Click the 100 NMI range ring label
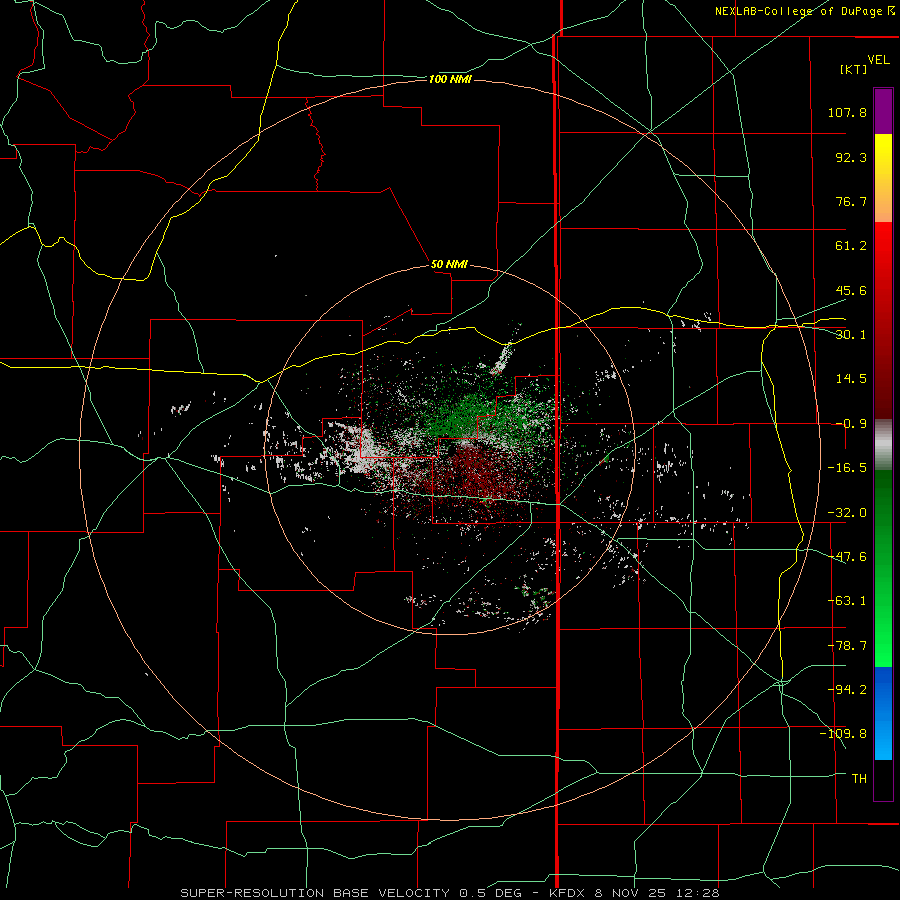The image size is (900, 900). [x=450, y=79]
